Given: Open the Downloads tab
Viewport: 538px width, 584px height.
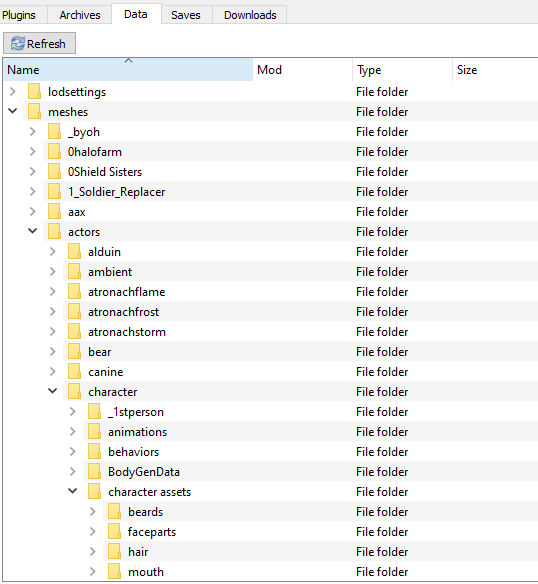Looking at the screenshot, I should [250, 15].
